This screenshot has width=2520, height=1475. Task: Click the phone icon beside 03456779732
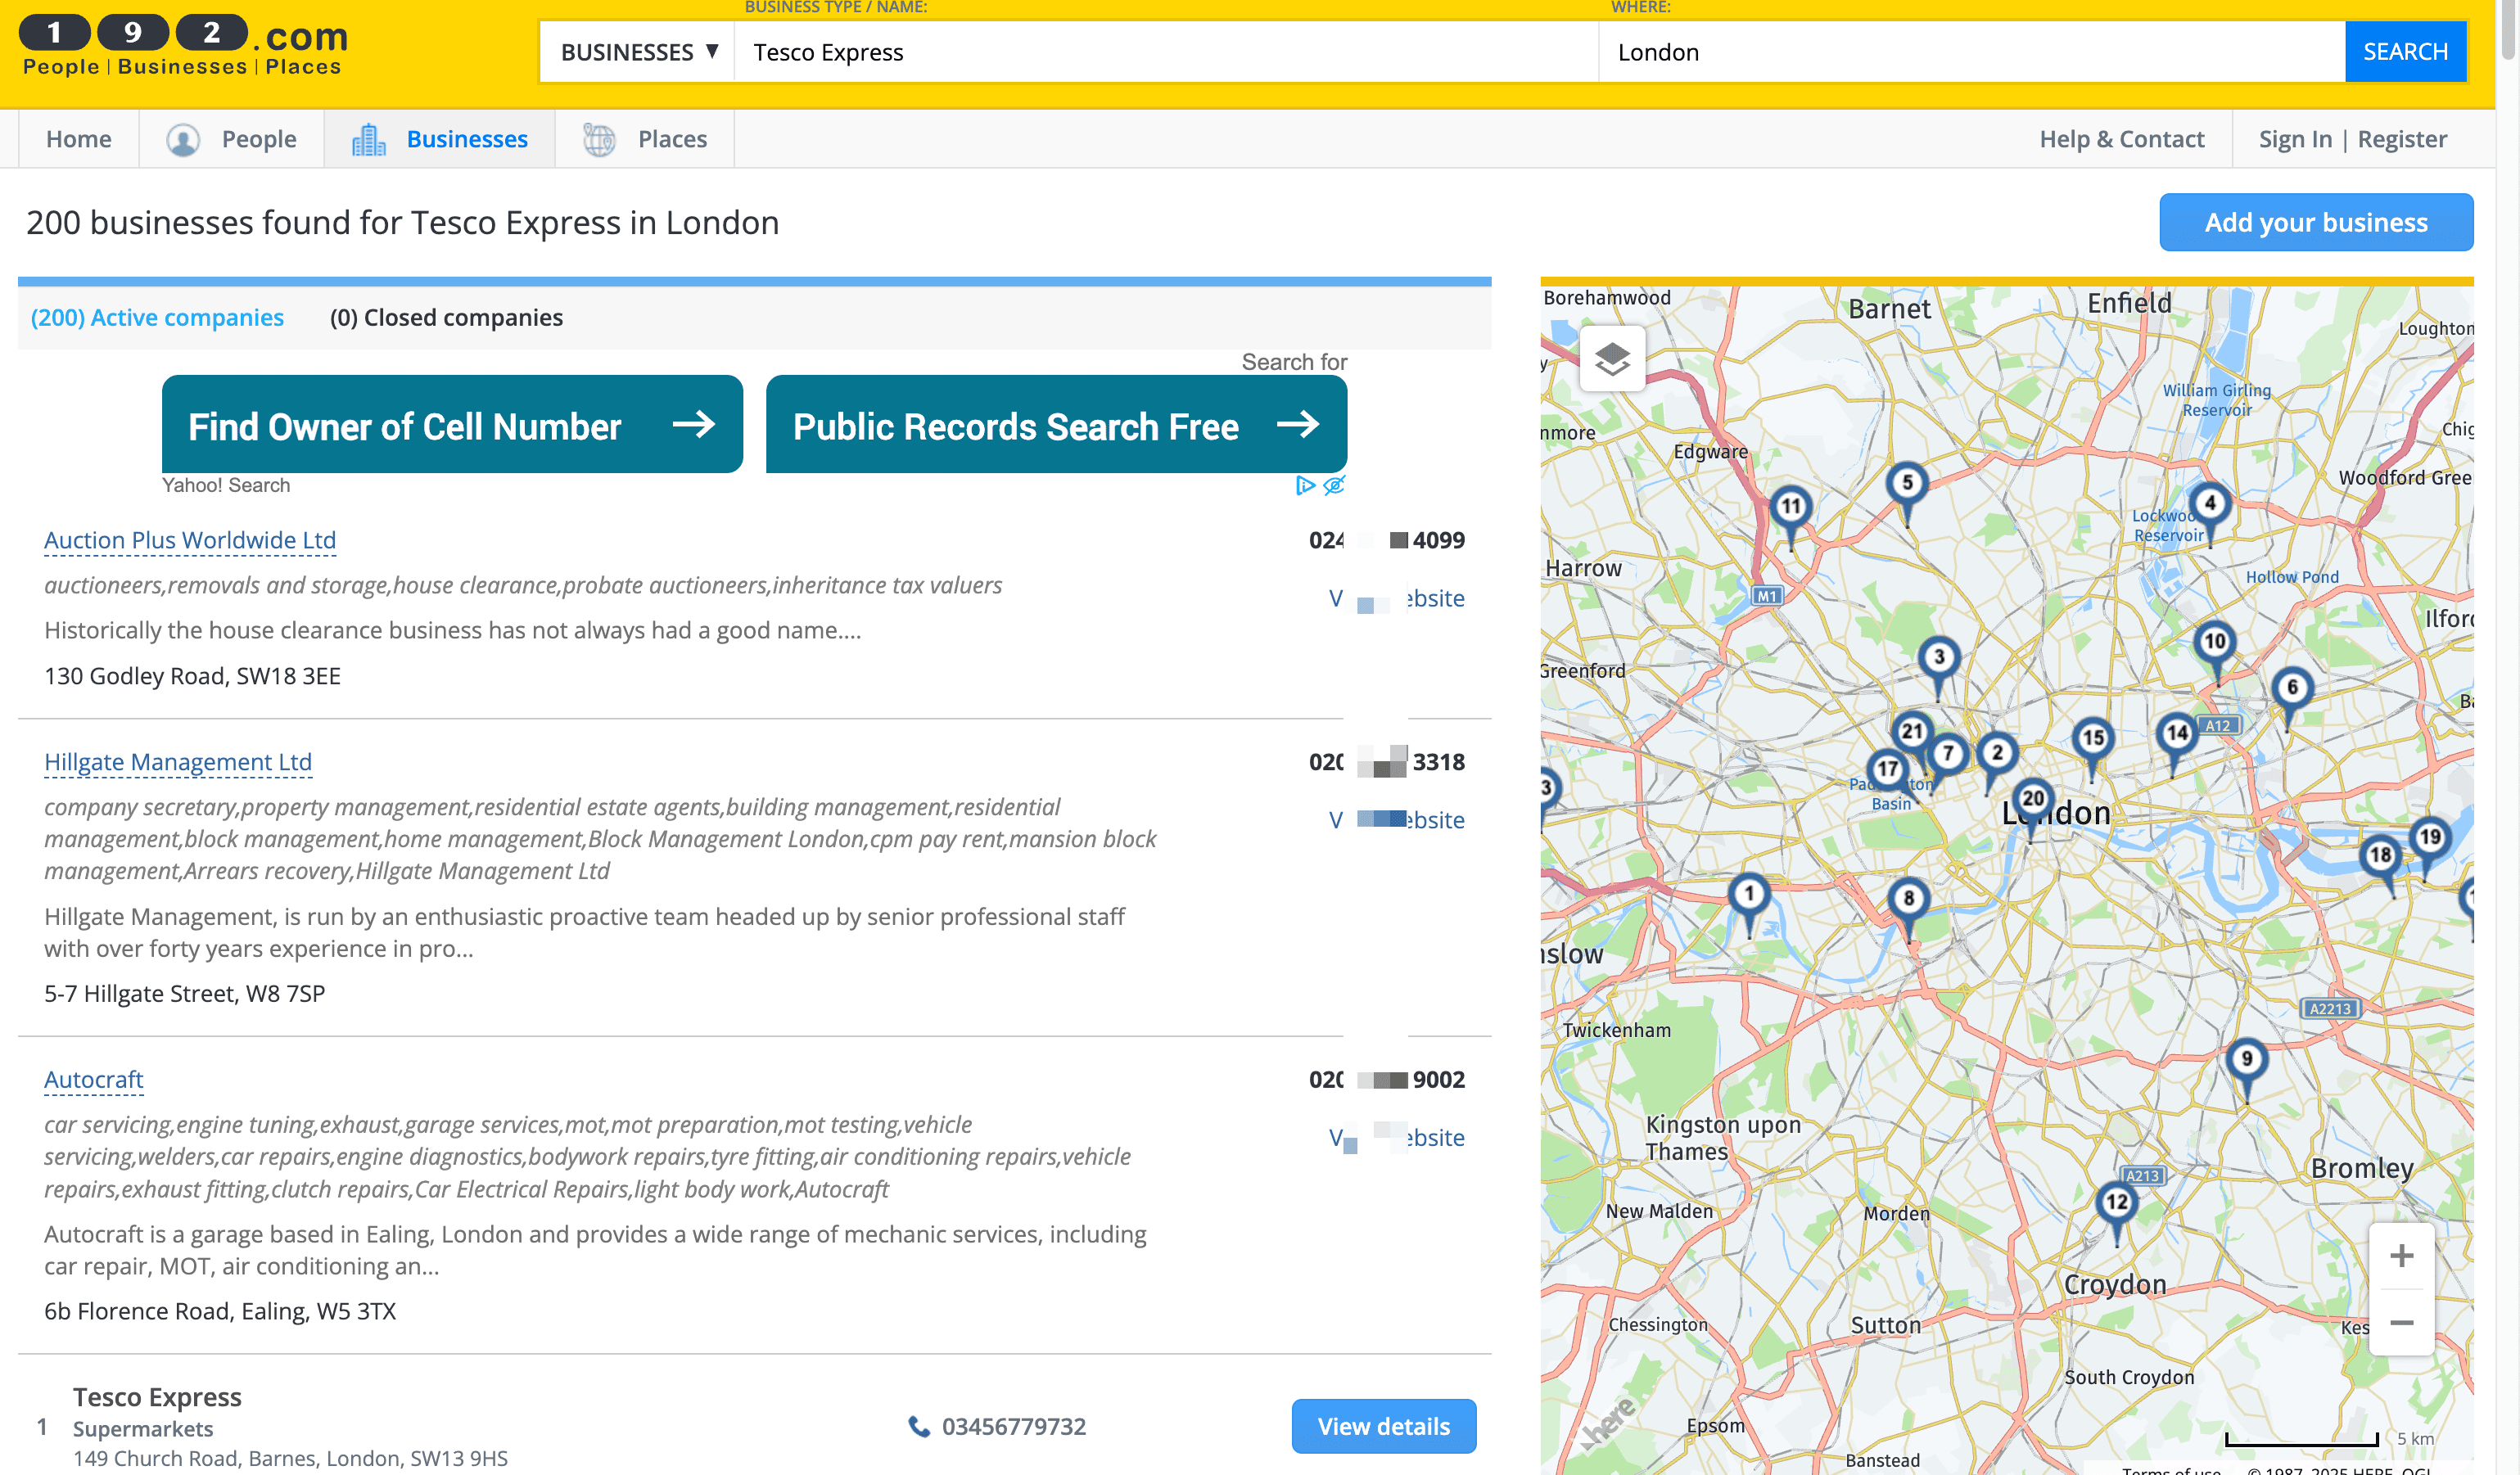click(918, 1426)
